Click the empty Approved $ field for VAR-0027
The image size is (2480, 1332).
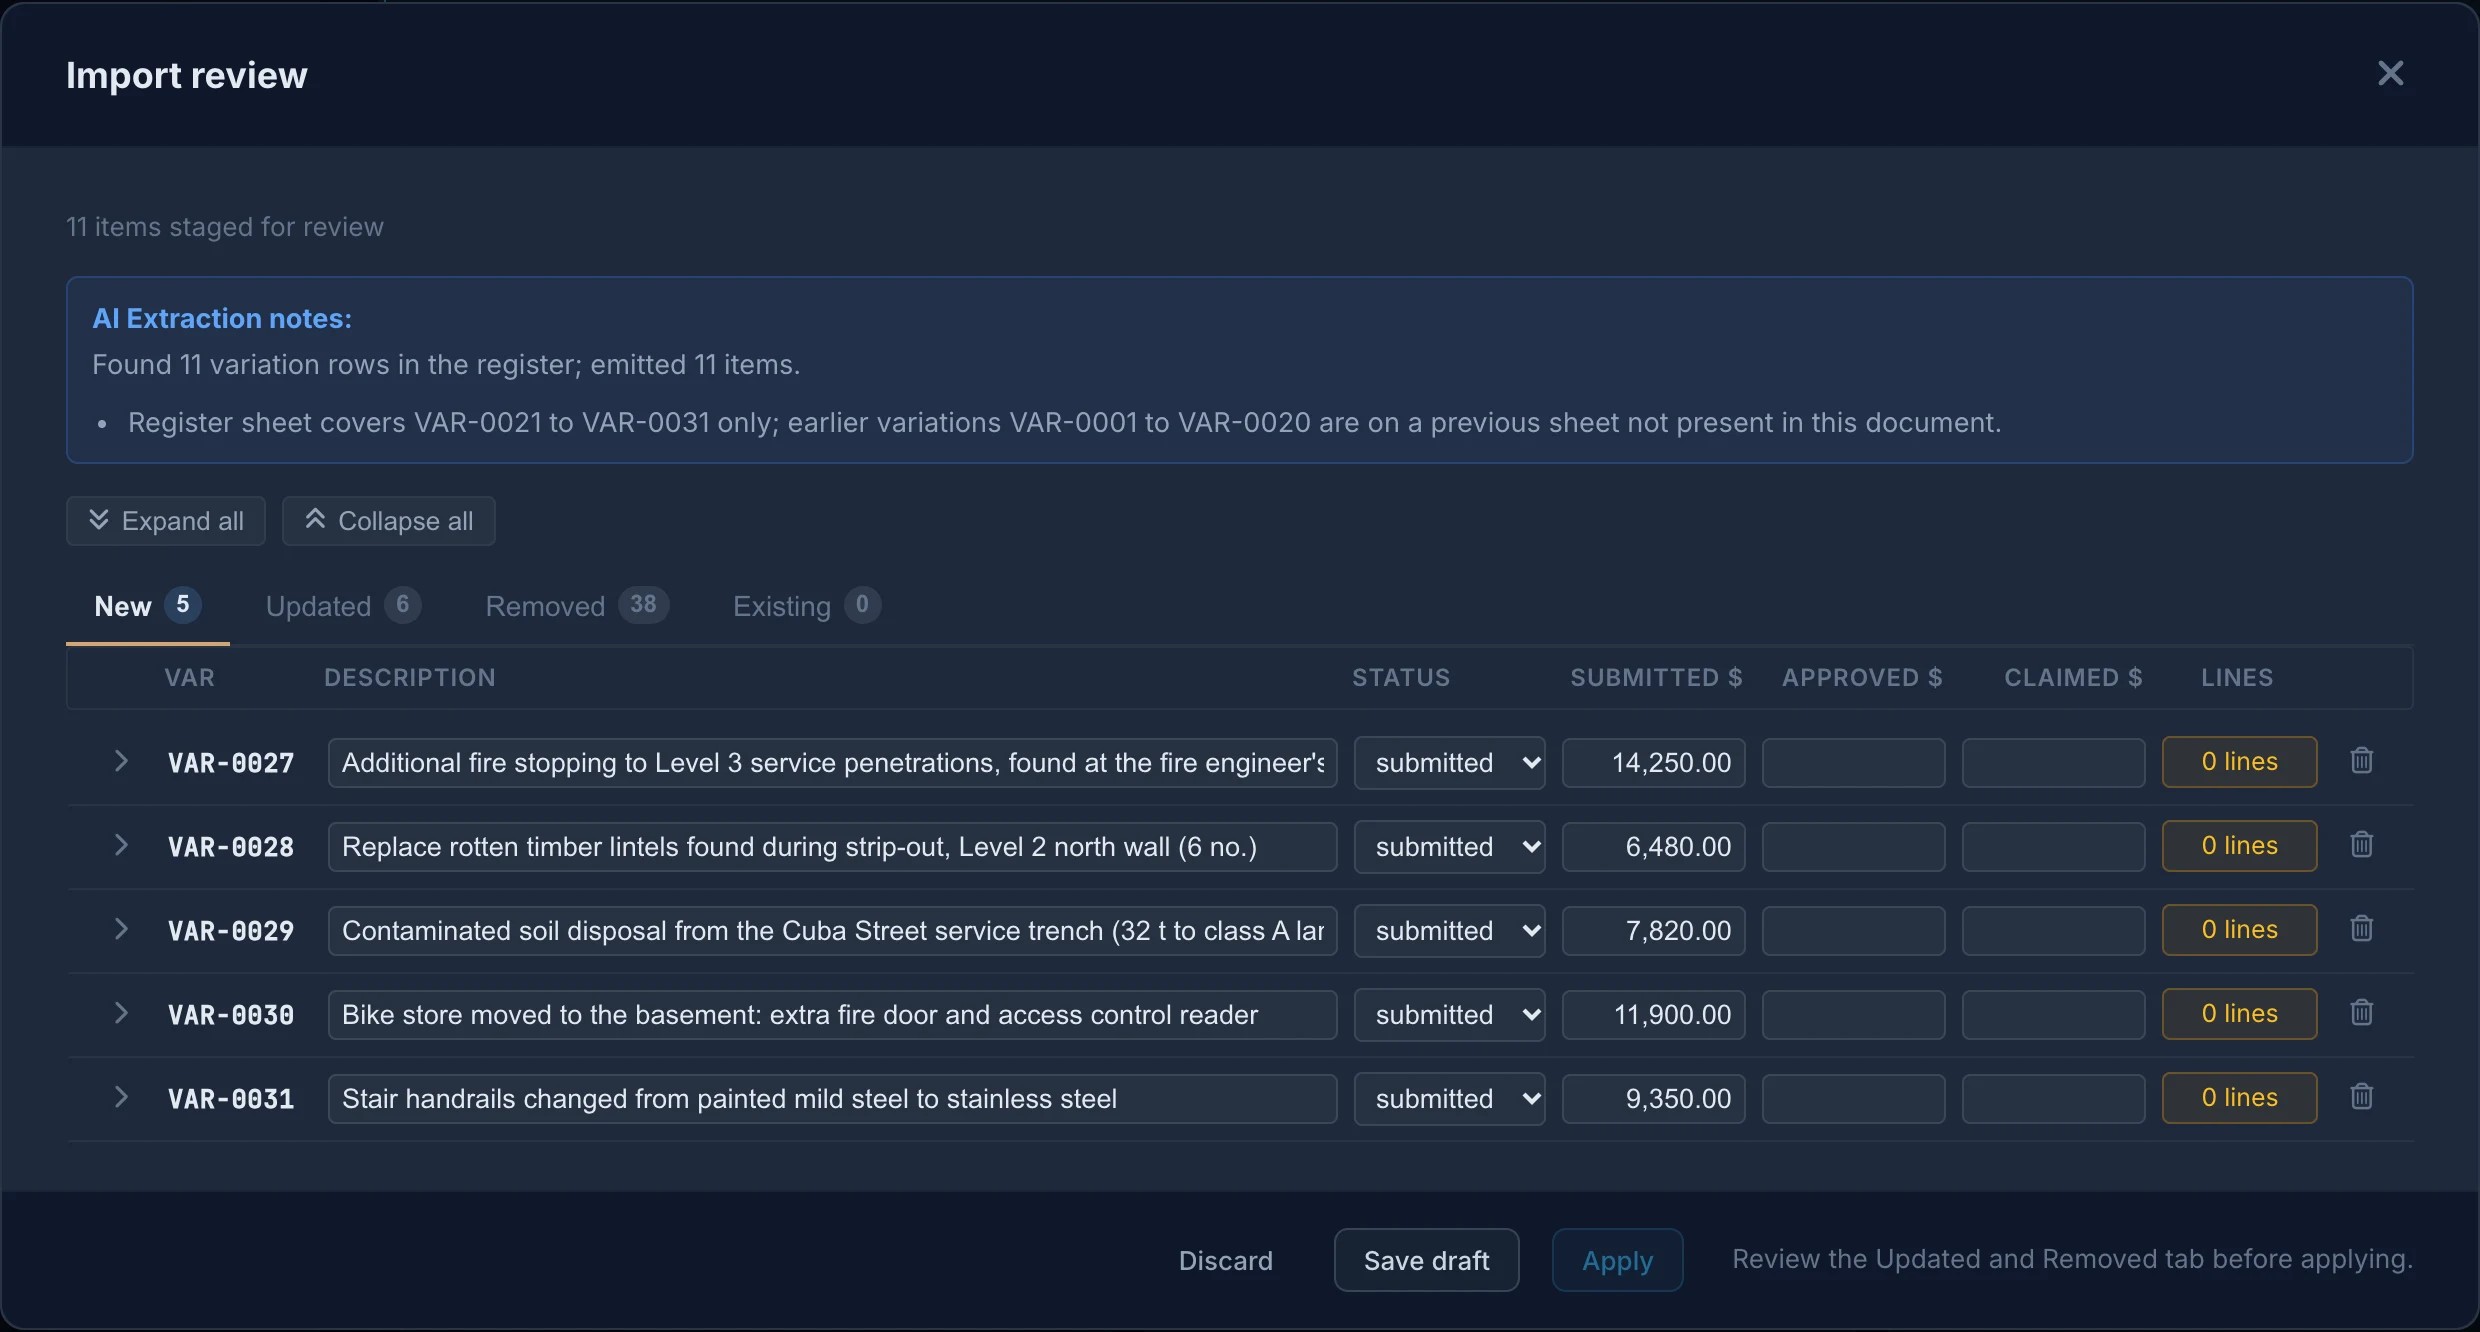1854,763
